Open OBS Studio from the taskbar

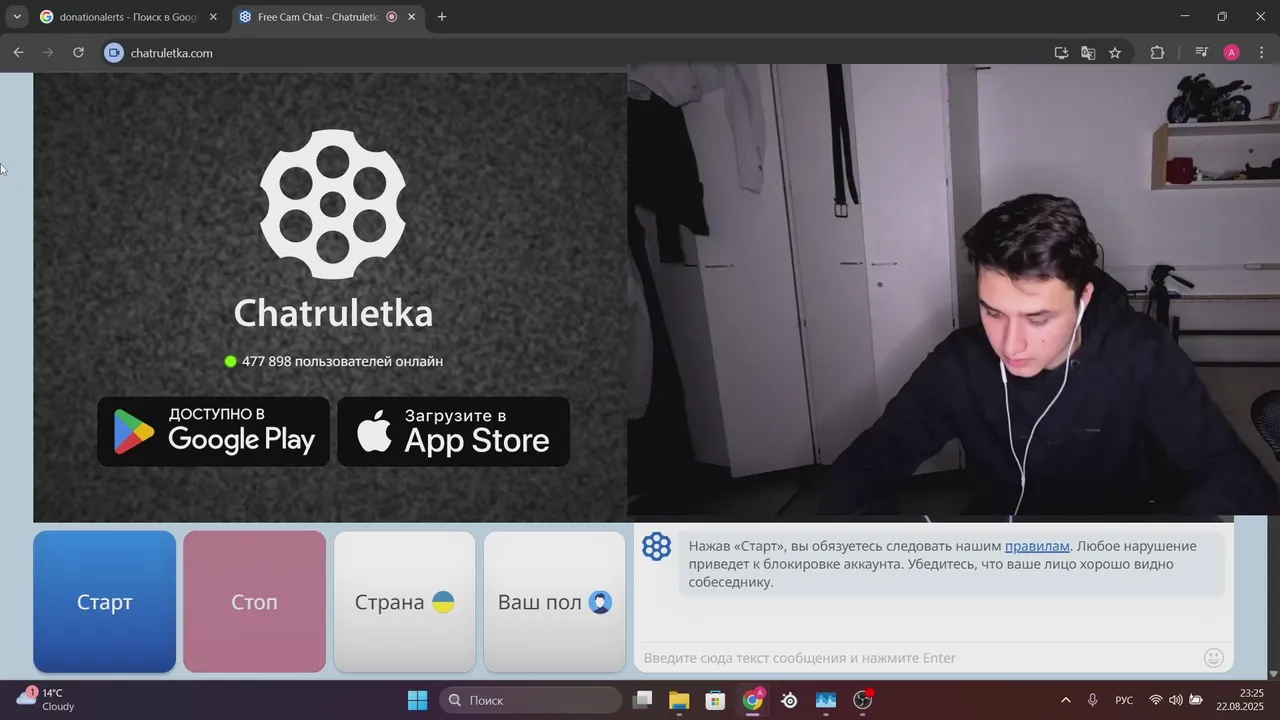pyautogui.click(x=863, y=700)
